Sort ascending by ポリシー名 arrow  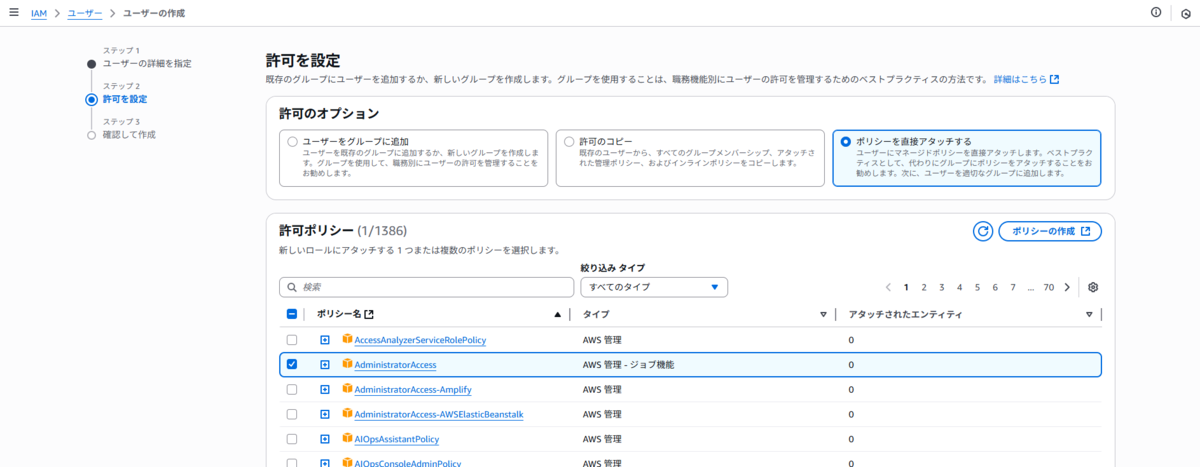coord(558,314)
